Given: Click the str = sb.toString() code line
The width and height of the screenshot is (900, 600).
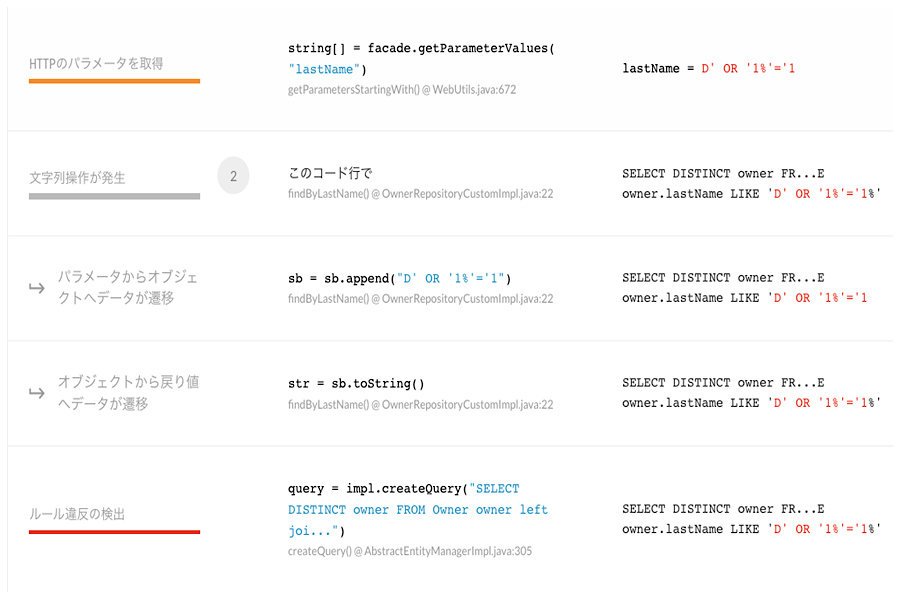Looking at the screenshot, I should point(356,384).
